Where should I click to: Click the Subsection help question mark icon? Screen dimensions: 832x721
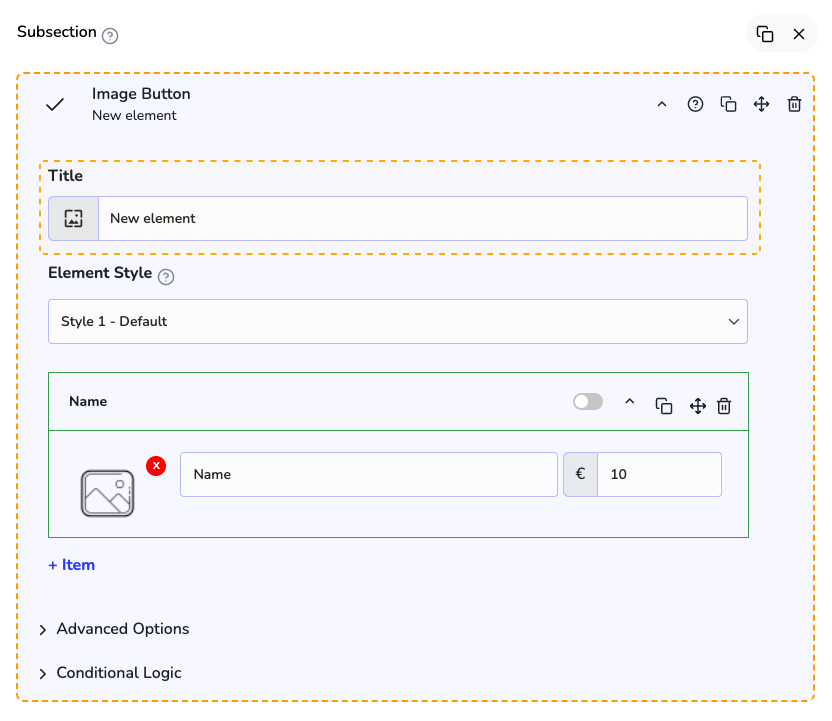110,36
